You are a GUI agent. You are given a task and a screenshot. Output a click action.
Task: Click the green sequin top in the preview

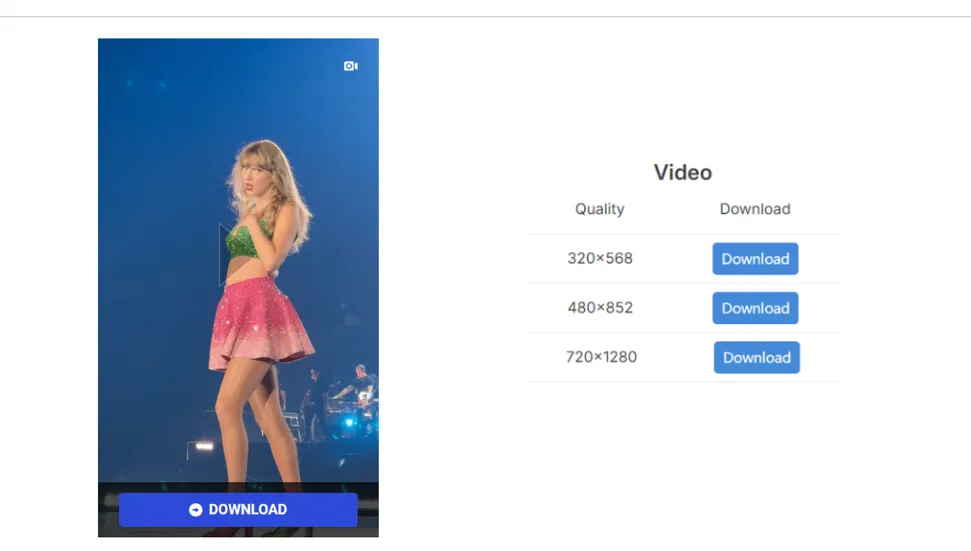pos(248,238)
